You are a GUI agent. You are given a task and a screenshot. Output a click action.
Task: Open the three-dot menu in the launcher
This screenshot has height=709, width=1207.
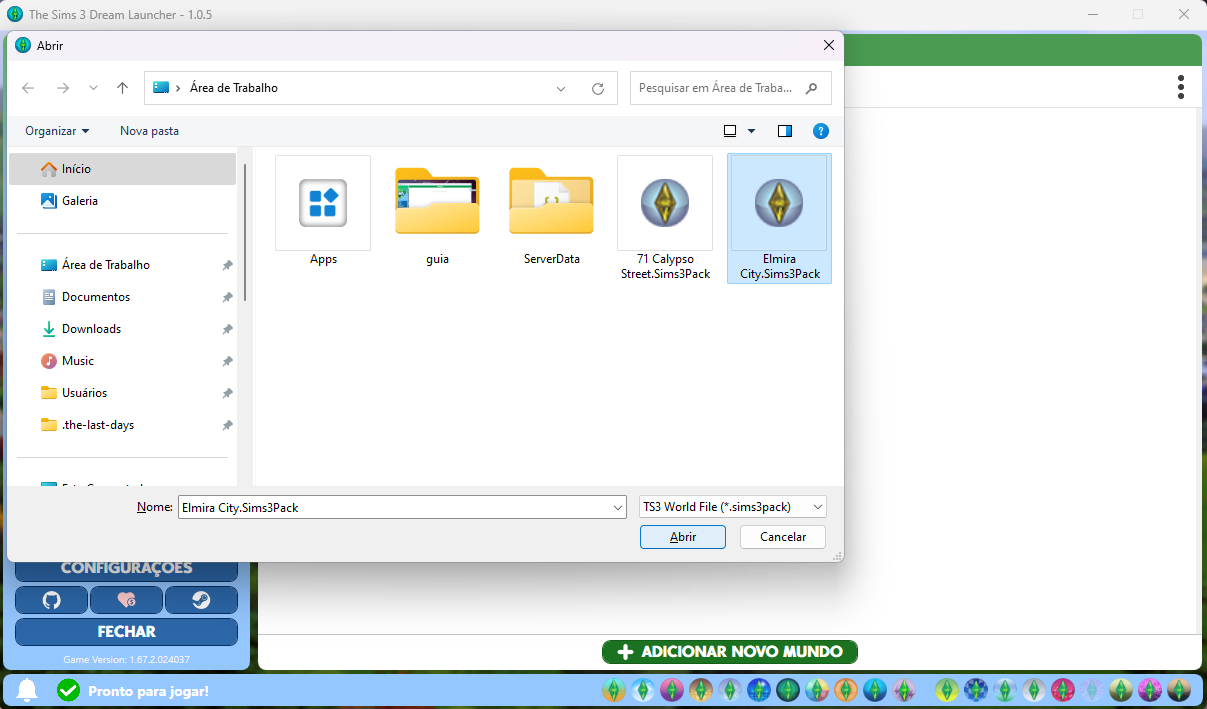click(x=1181, y=86)
